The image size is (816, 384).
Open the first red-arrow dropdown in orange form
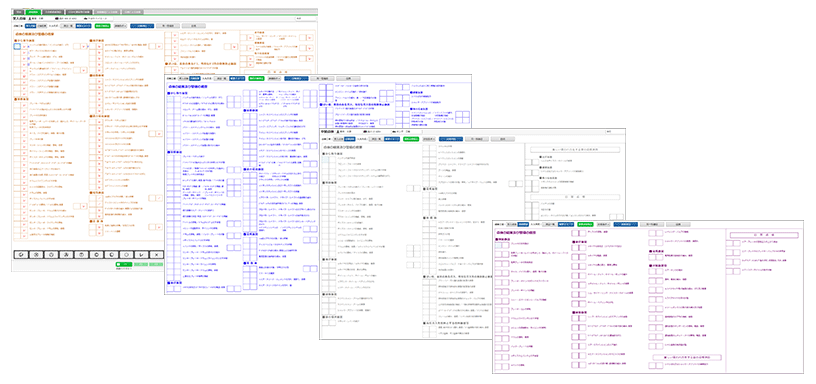pyautogui.click(x=24, y=46)
